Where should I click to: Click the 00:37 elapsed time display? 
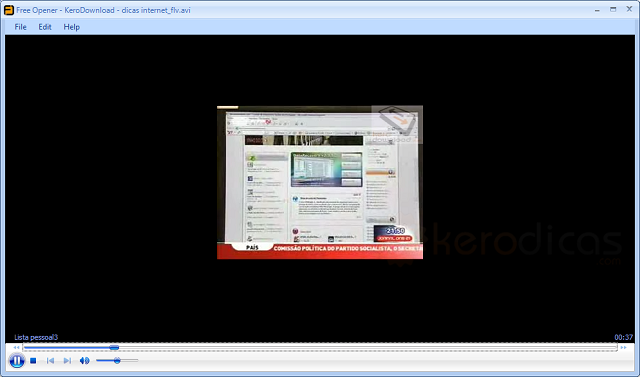coord(624,337)
